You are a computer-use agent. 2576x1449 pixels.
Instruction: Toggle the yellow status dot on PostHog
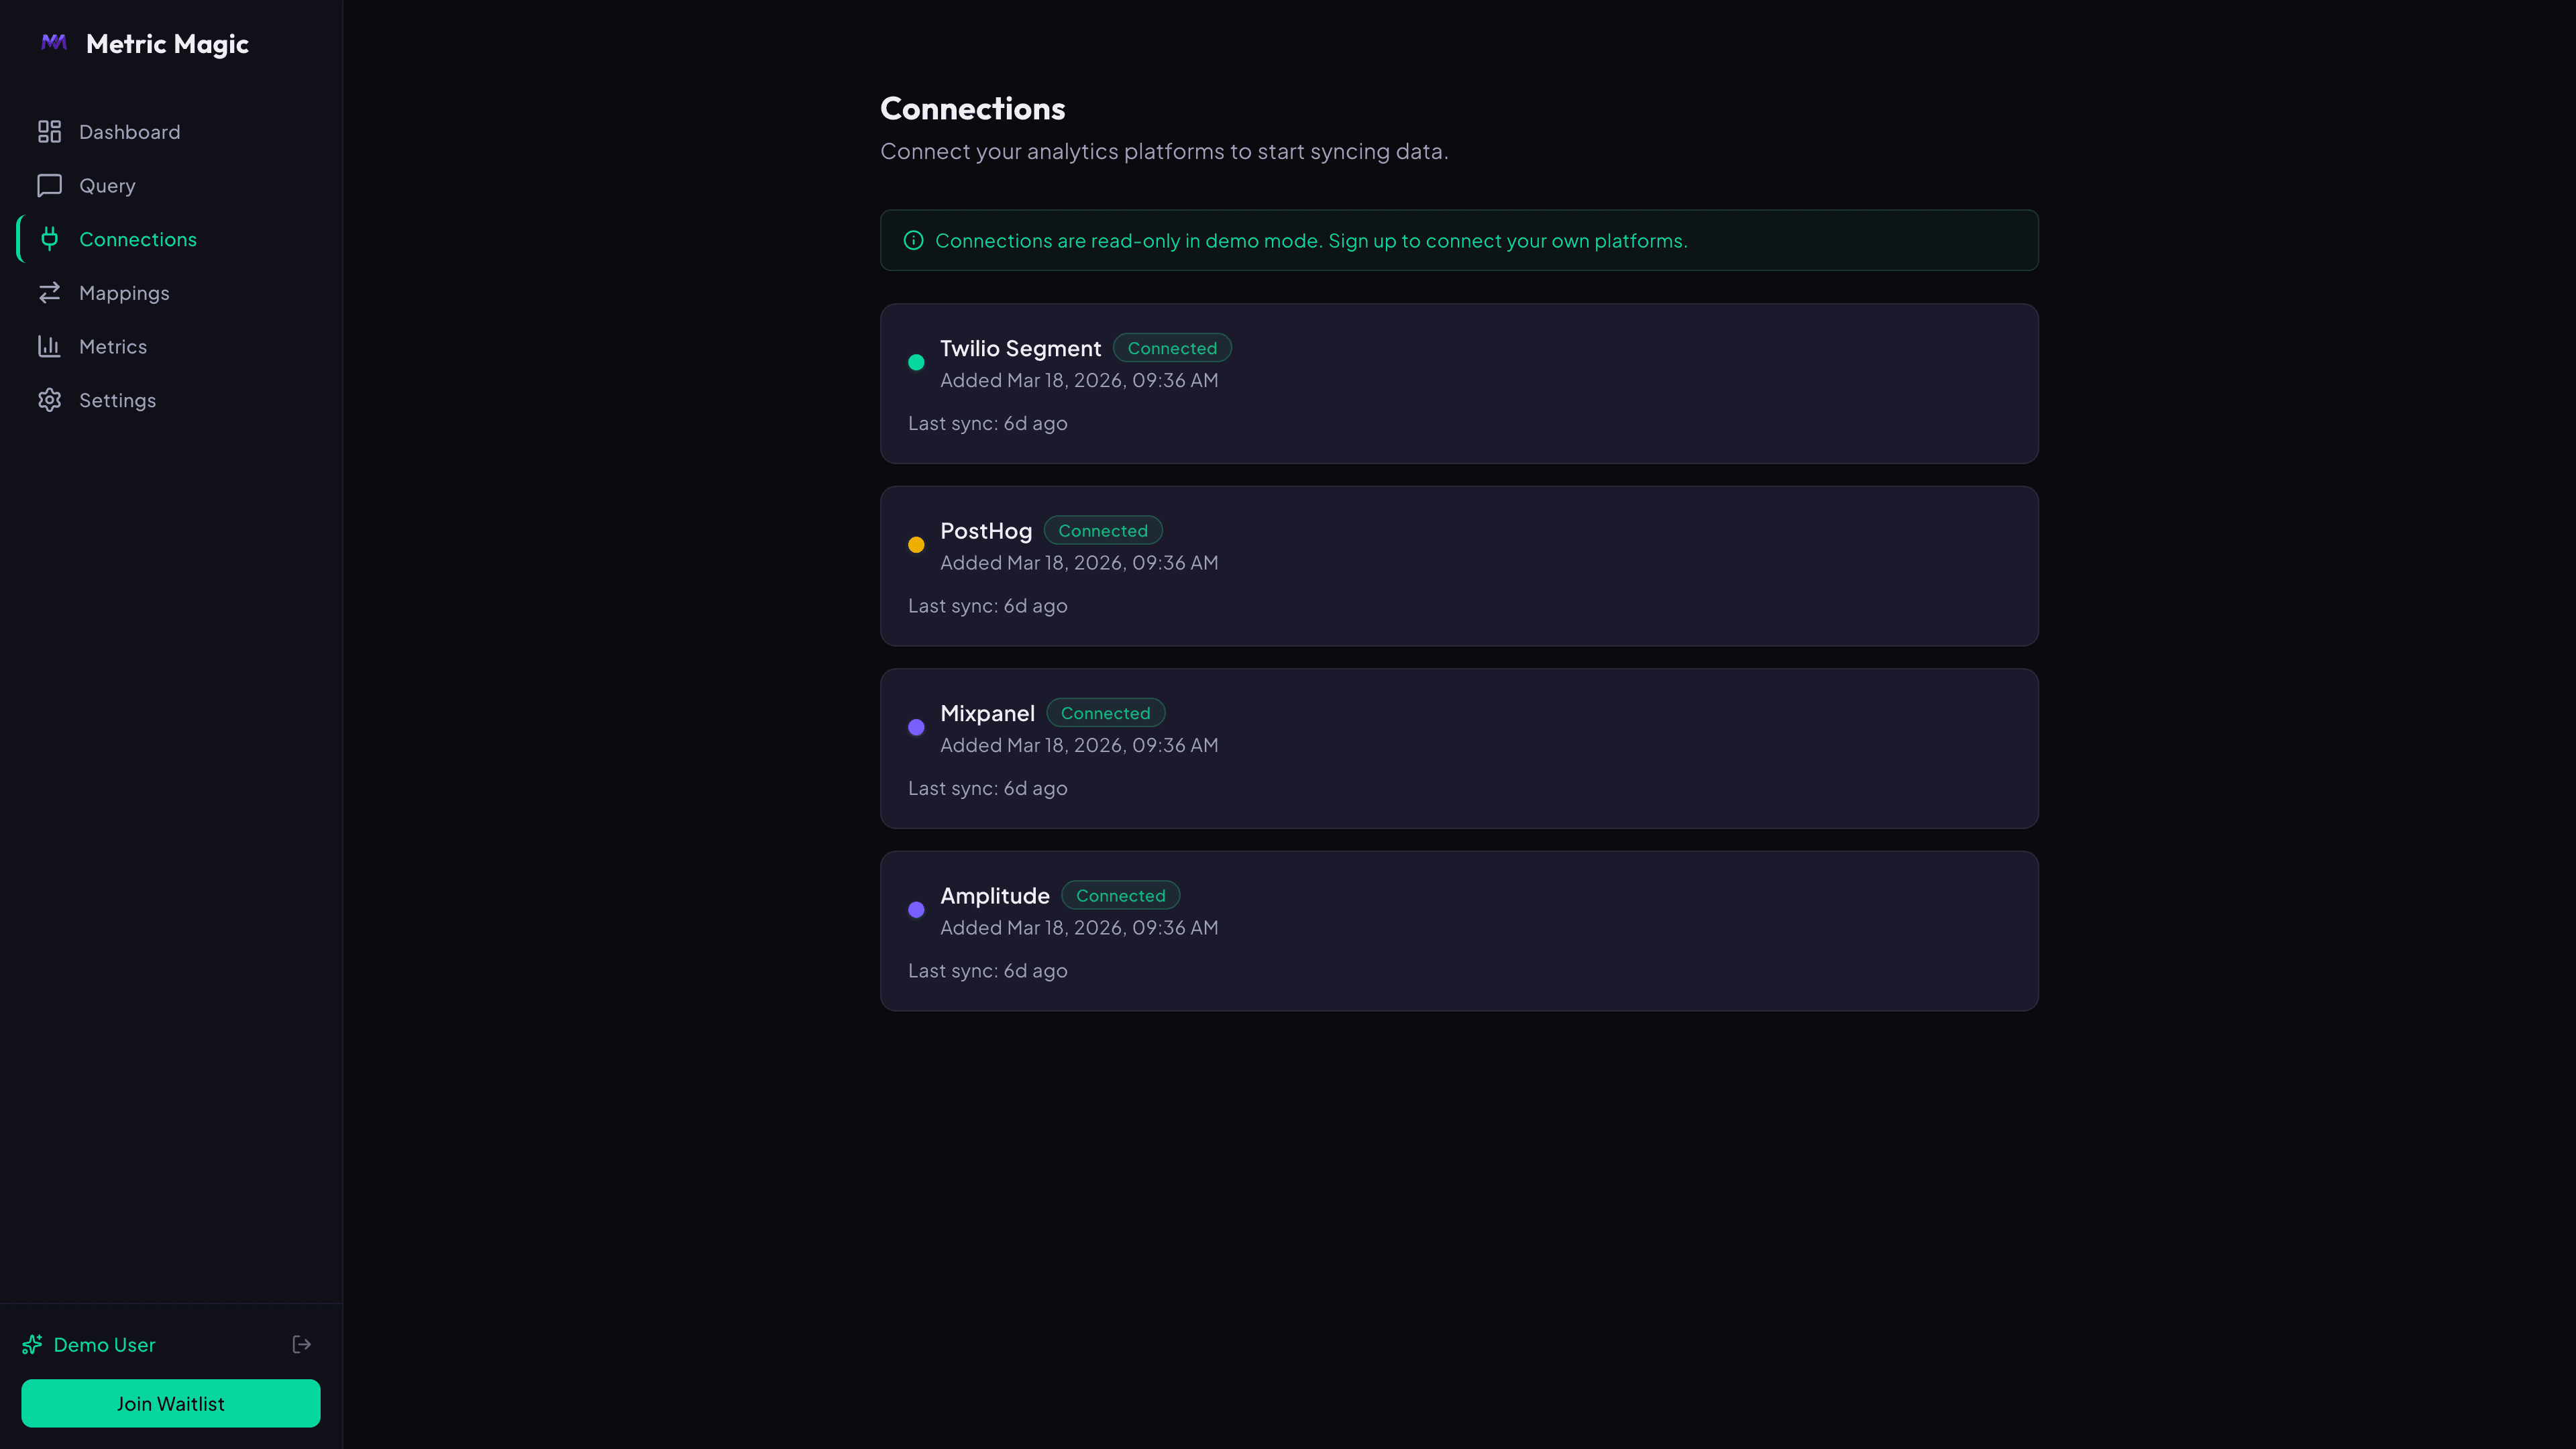(x=916, y=545)
